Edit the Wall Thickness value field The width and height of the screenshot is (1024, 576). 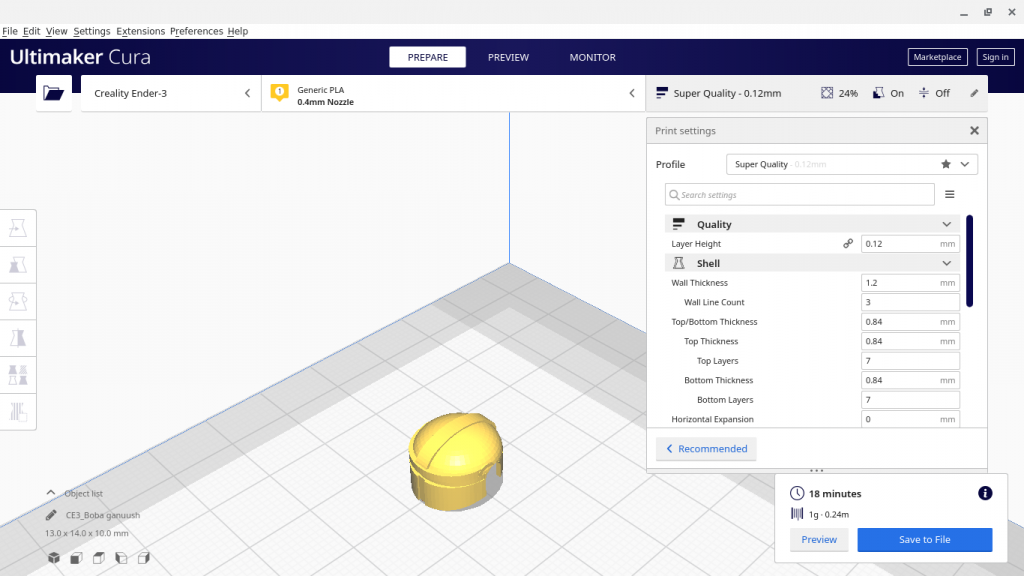pyautogui.click(x=910, y=283)
